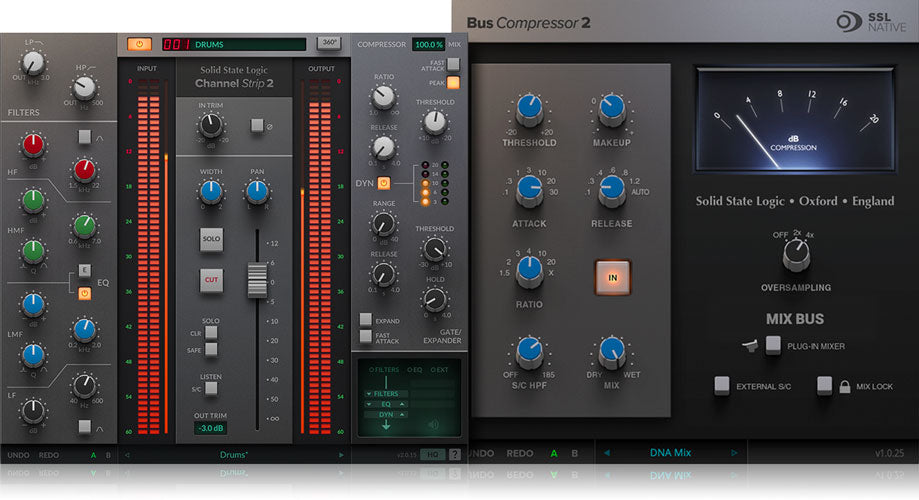Click the DRY/WET MIX knob
919x500 pixels.
click(x=611, y=352)
